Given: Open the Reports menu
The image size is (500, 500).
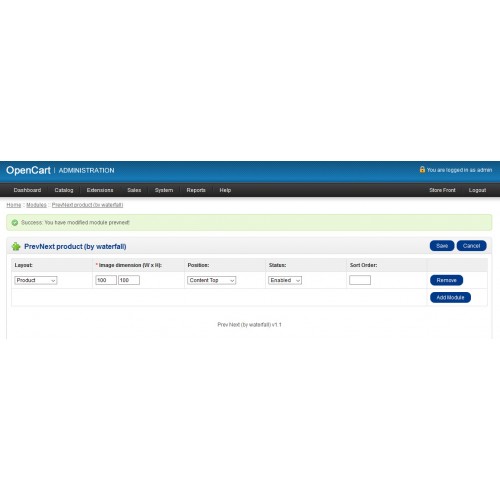Looking at the screenshot, I should (196, 190).
